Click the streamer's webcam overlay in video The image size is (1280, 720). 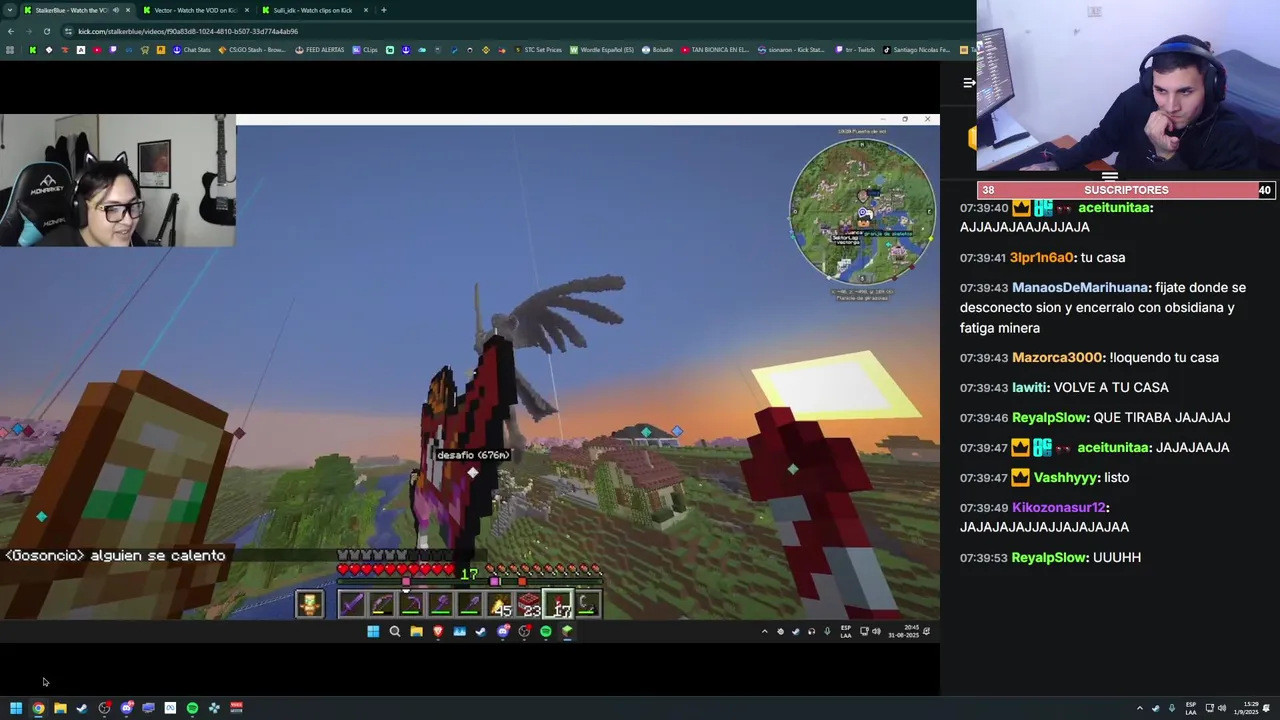tap(118, 180)
